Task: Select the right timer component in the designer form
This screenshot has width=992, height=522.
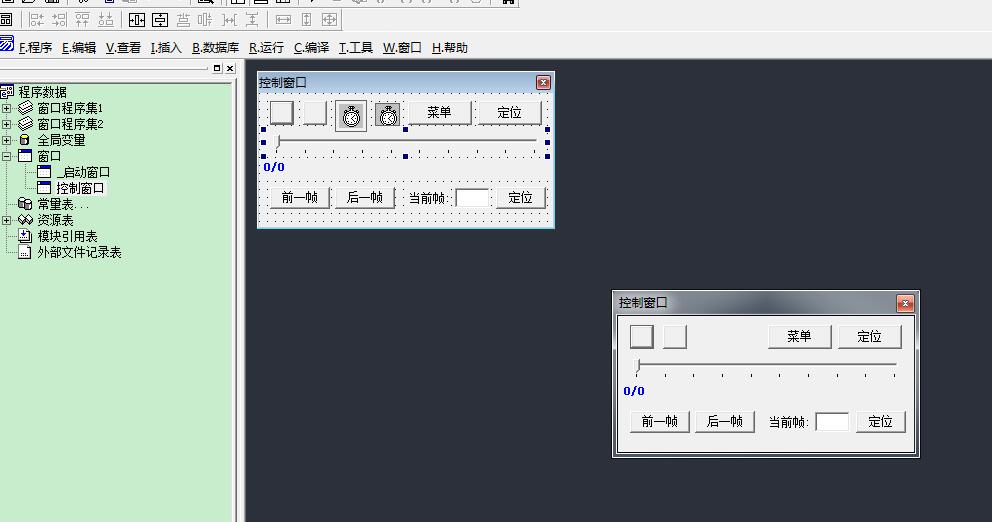Action: coord(388,115)
